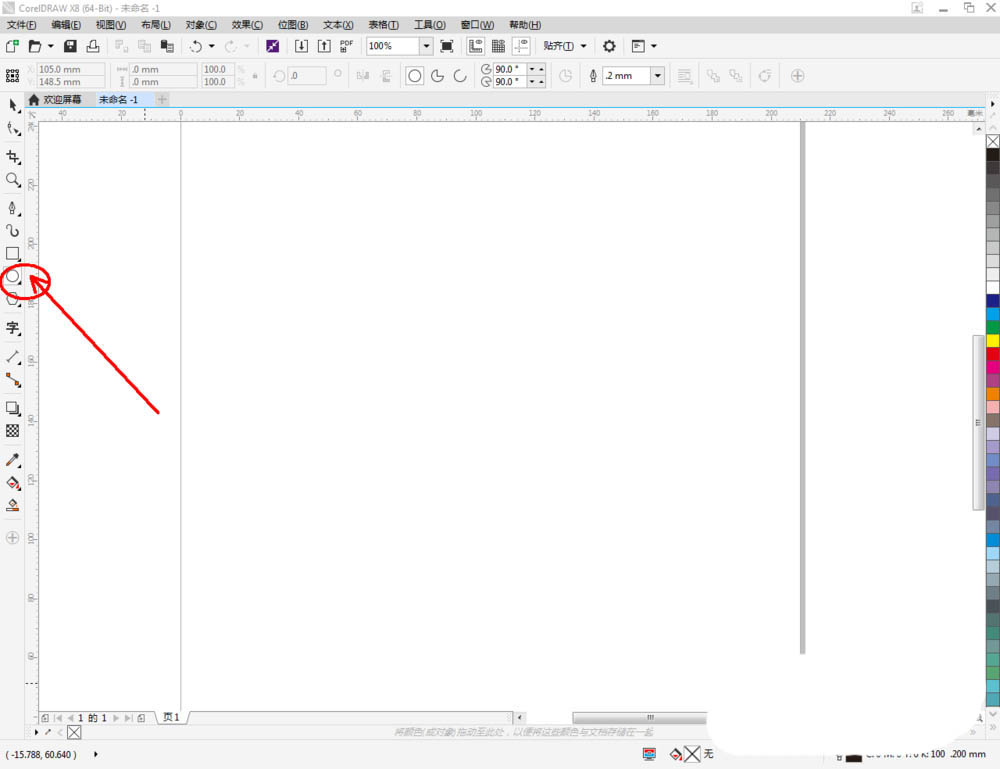1000x769 pixels.
Task: Publish to PDF
Action: point(346,46)
